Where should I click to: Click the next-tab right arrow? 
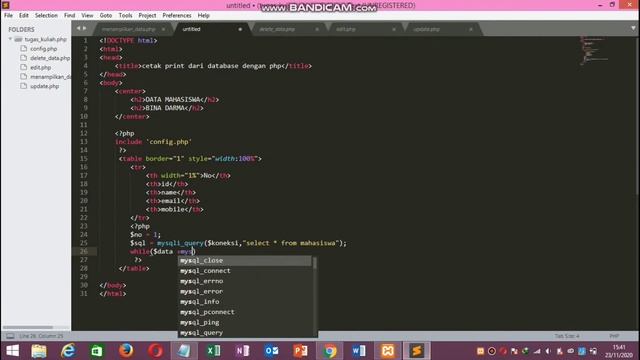click(84, 28)
